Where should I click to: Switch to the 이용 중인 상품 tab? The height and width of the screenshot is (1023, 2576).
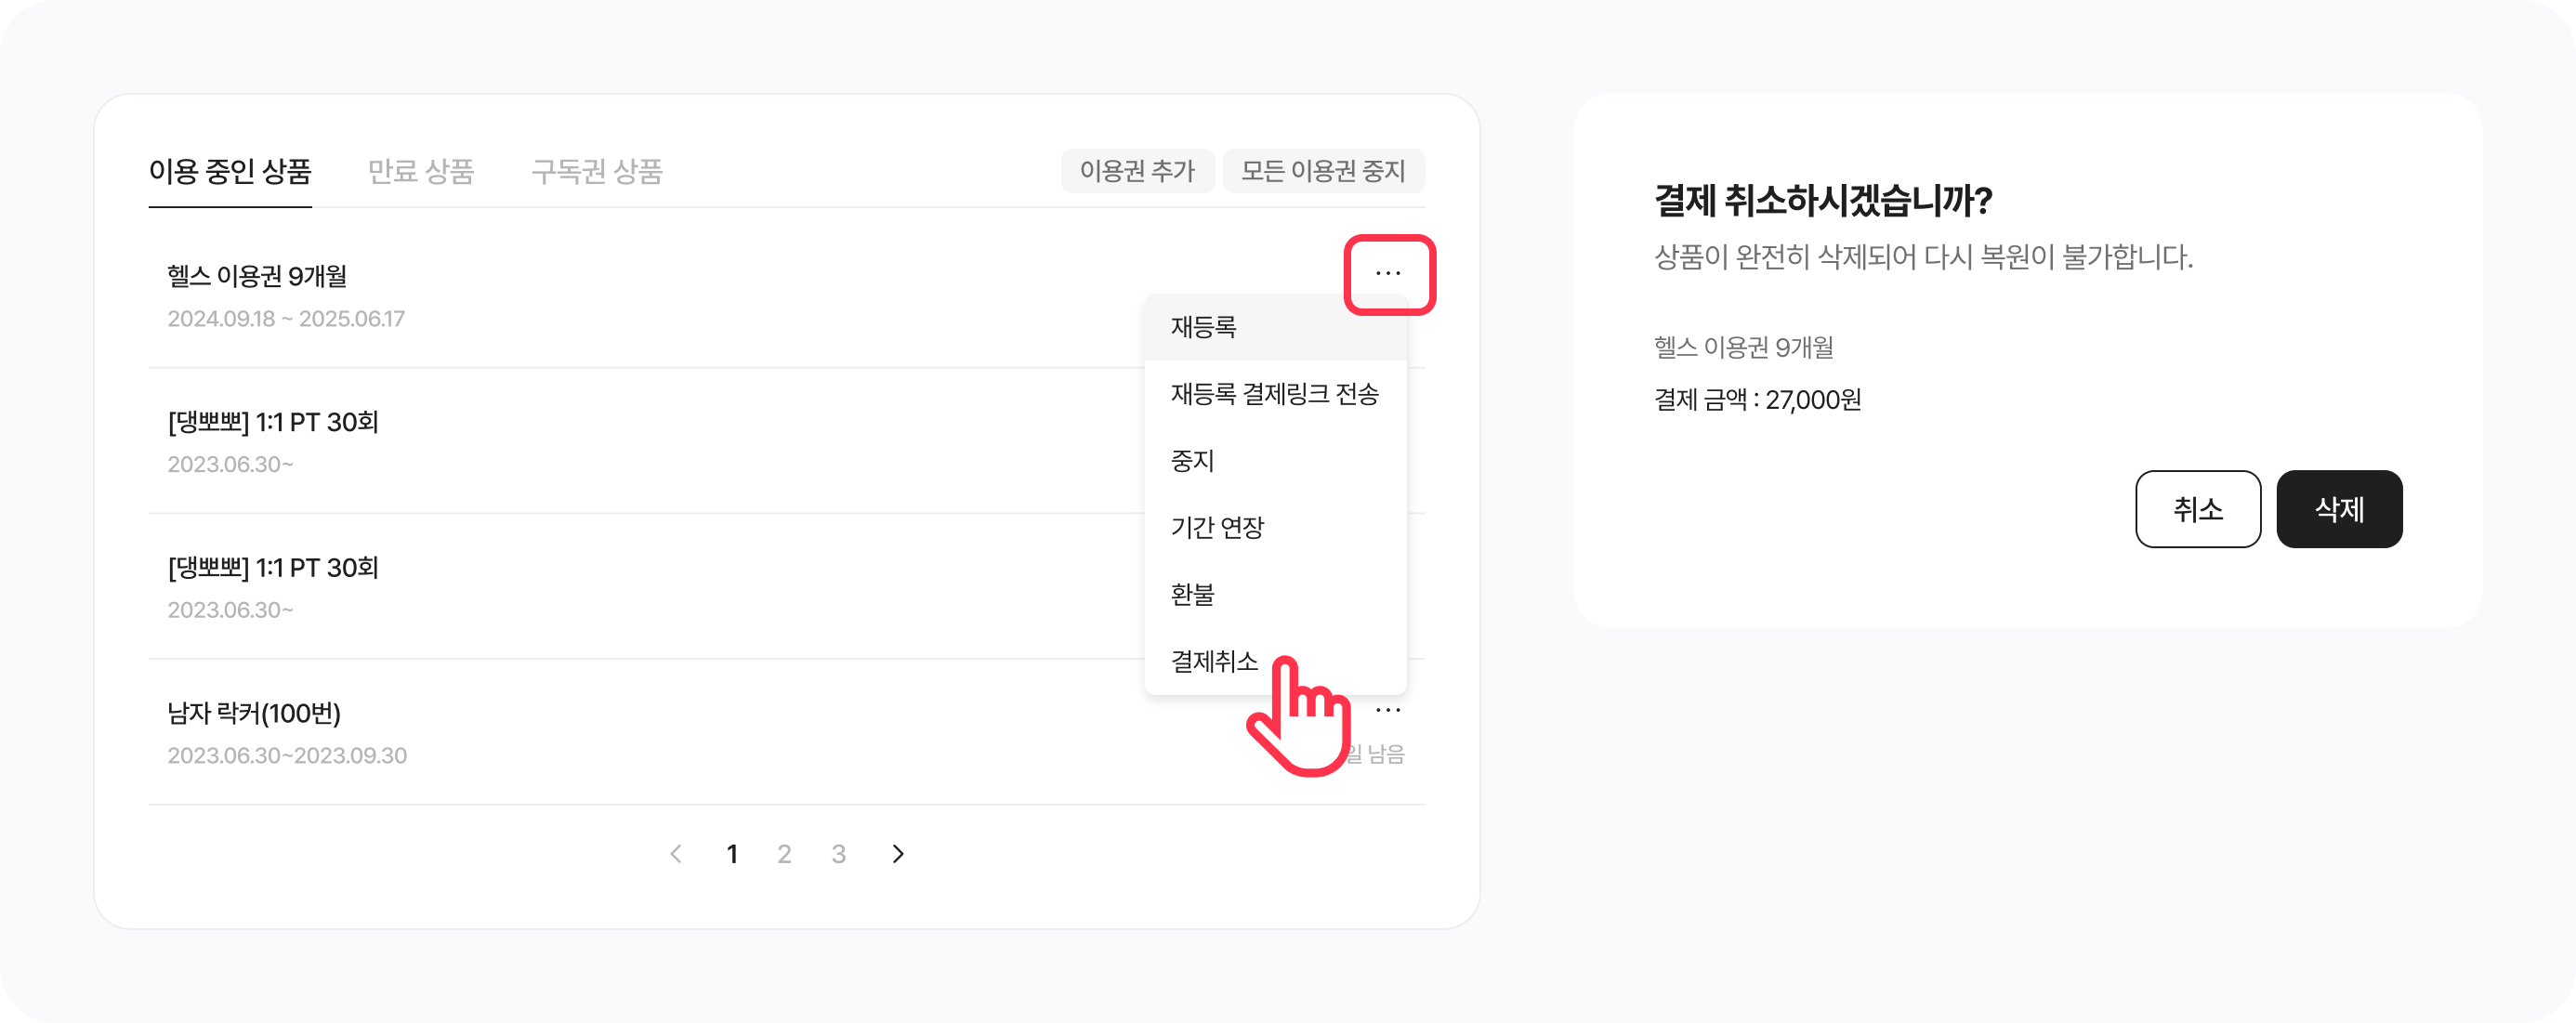(x=230, y=172)
